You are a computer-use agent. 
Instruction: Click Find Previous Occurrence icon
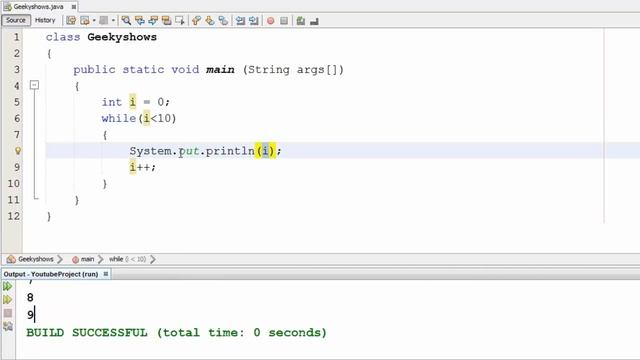(x=140, y=20)
